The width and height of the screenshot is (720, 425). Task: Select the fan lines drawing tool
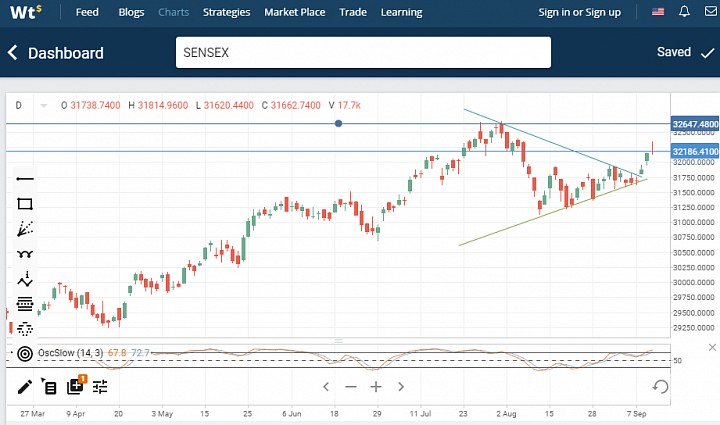pyautogui.click(x=25, y=229)
